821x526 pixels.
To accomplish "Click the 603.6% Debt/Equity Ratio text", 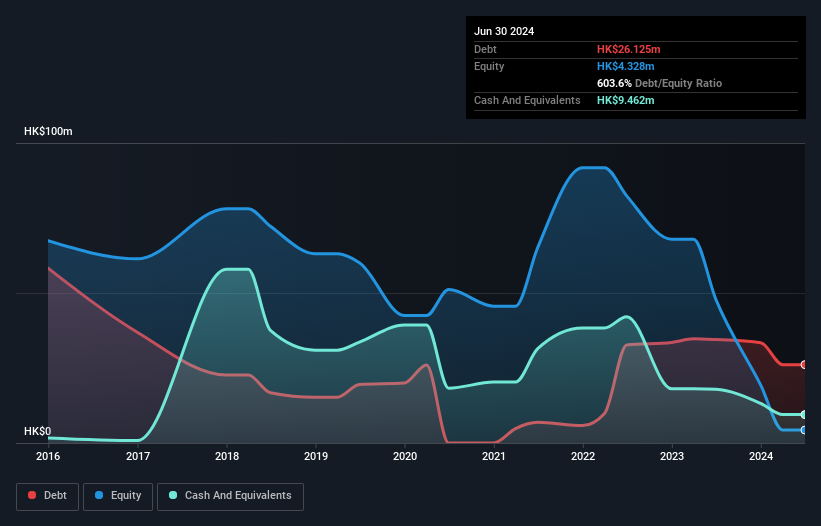I will coord(659,83).
